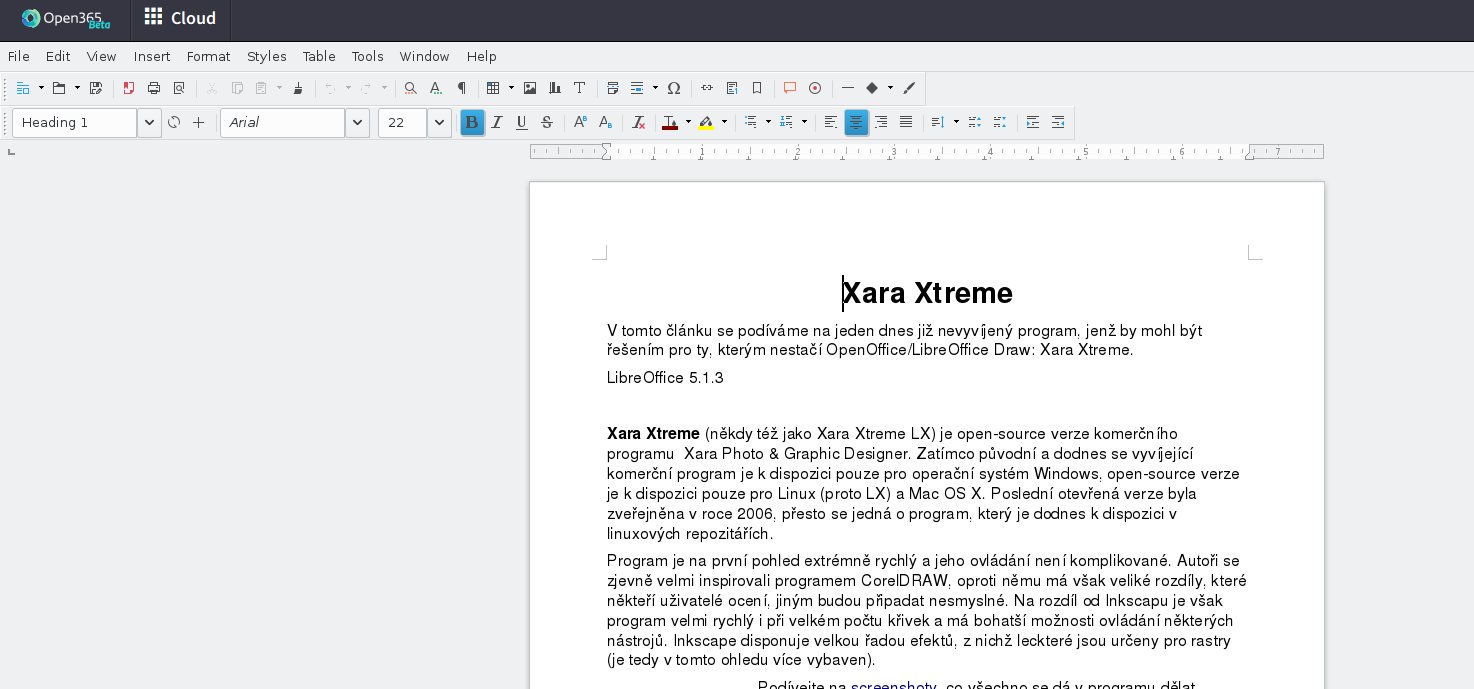Insert a page break
The image size is (1474, 689).
click(x=613, y=88)
